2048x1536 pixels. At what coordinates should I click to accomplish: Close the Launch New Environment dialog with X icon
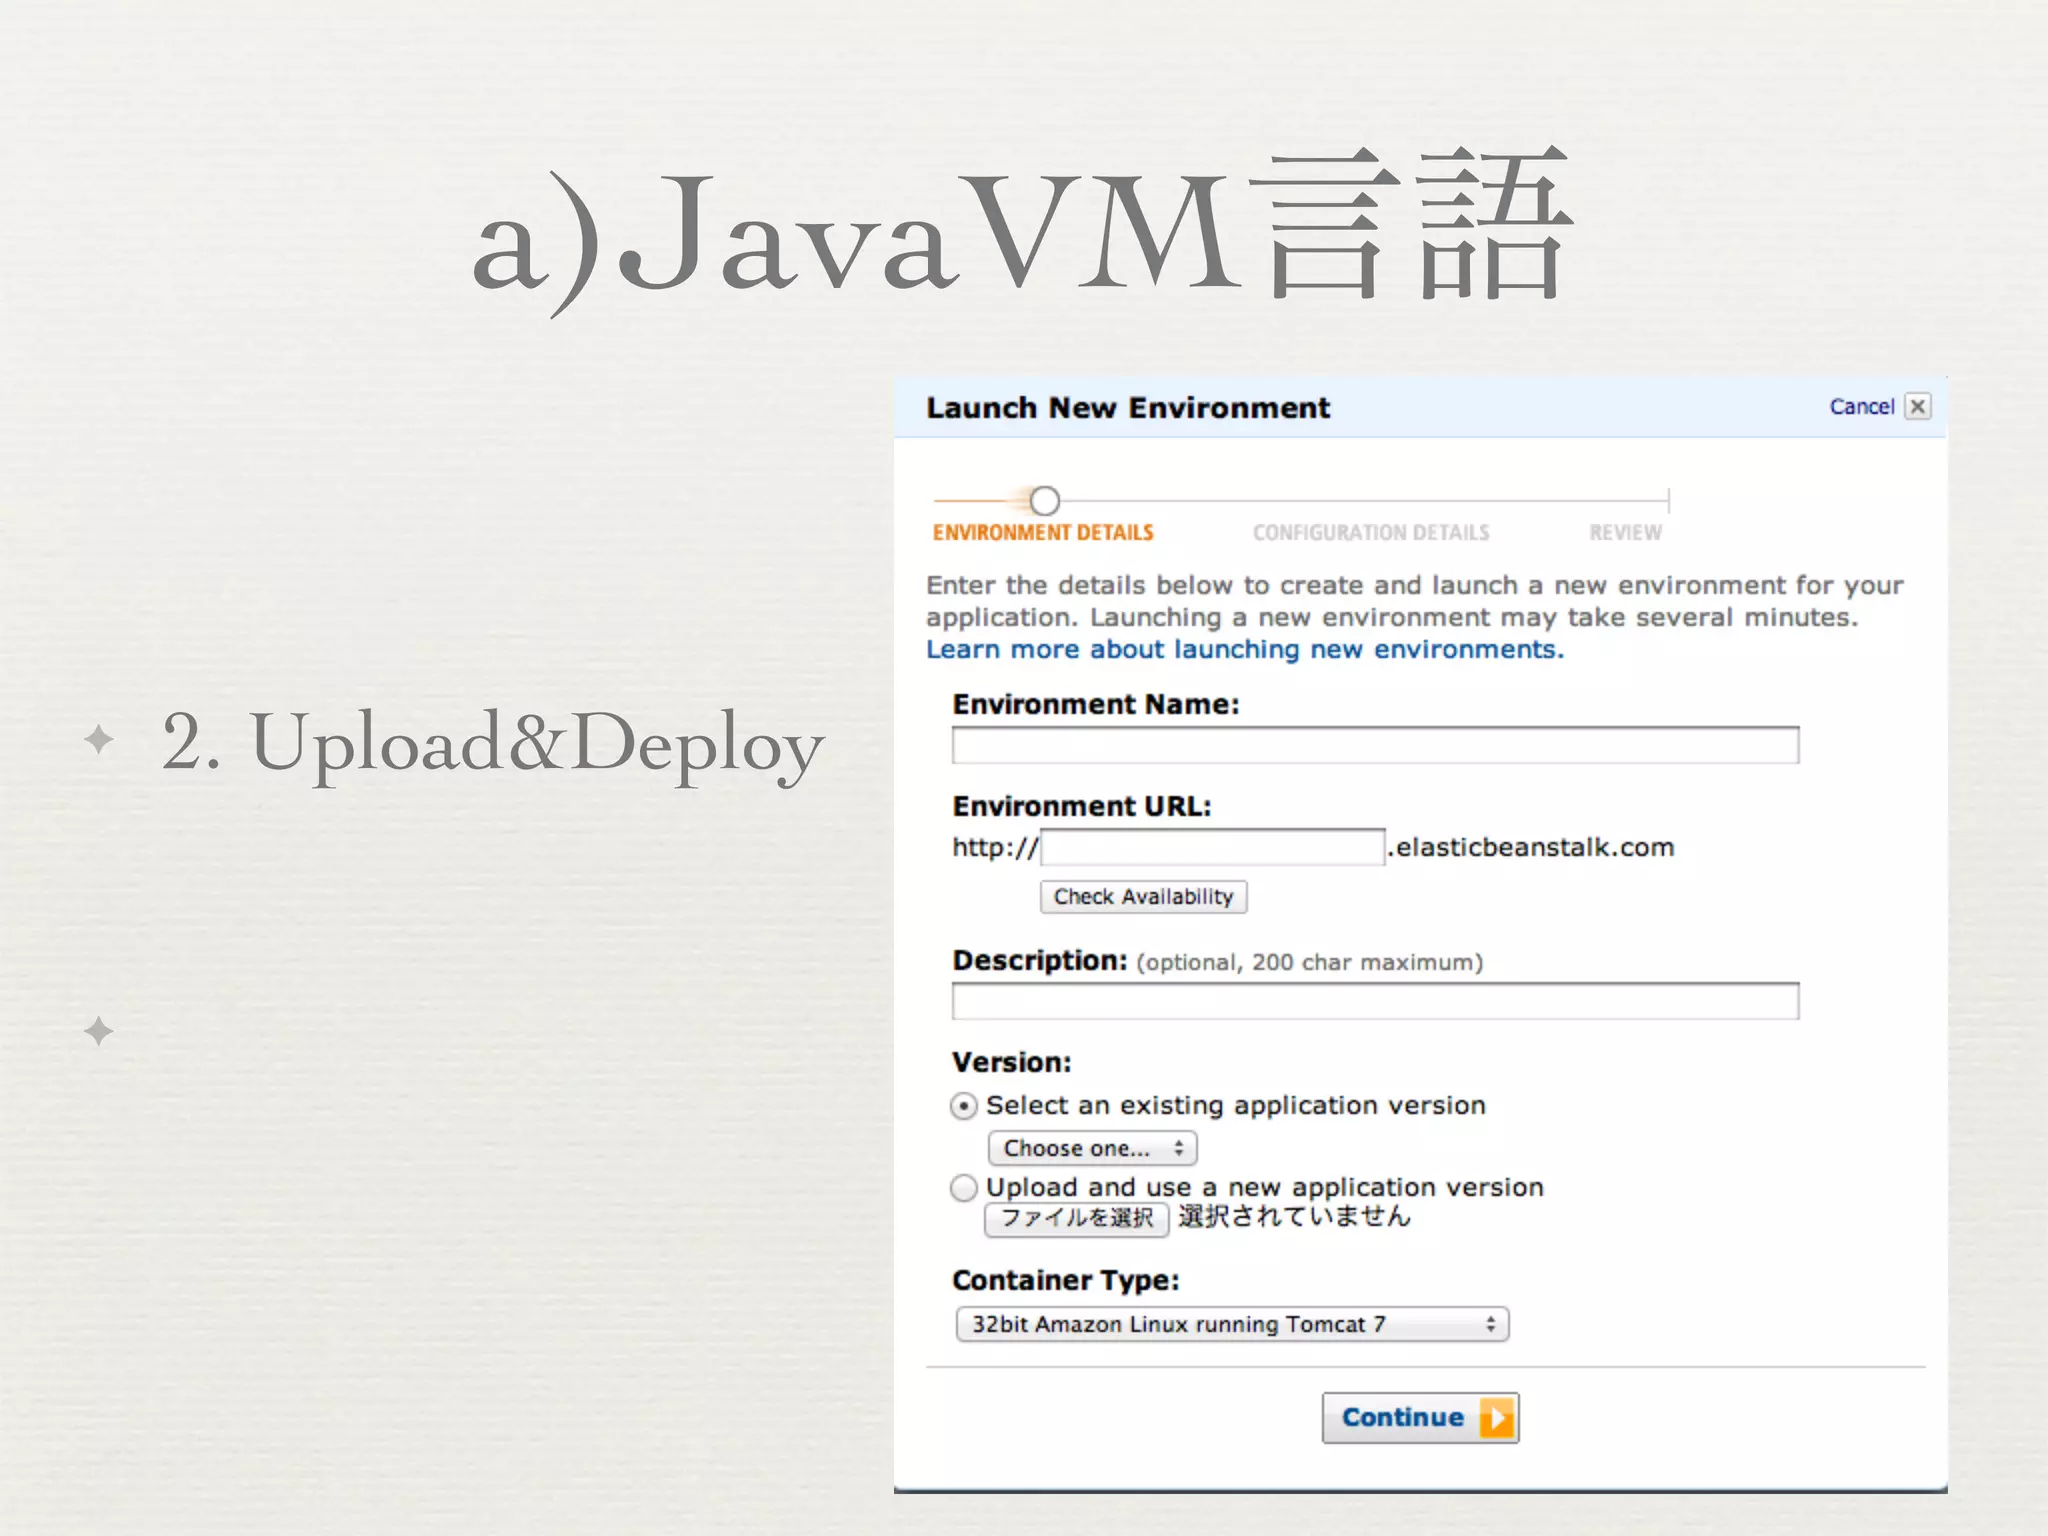pyautogui.click(x=1917, y=406)
